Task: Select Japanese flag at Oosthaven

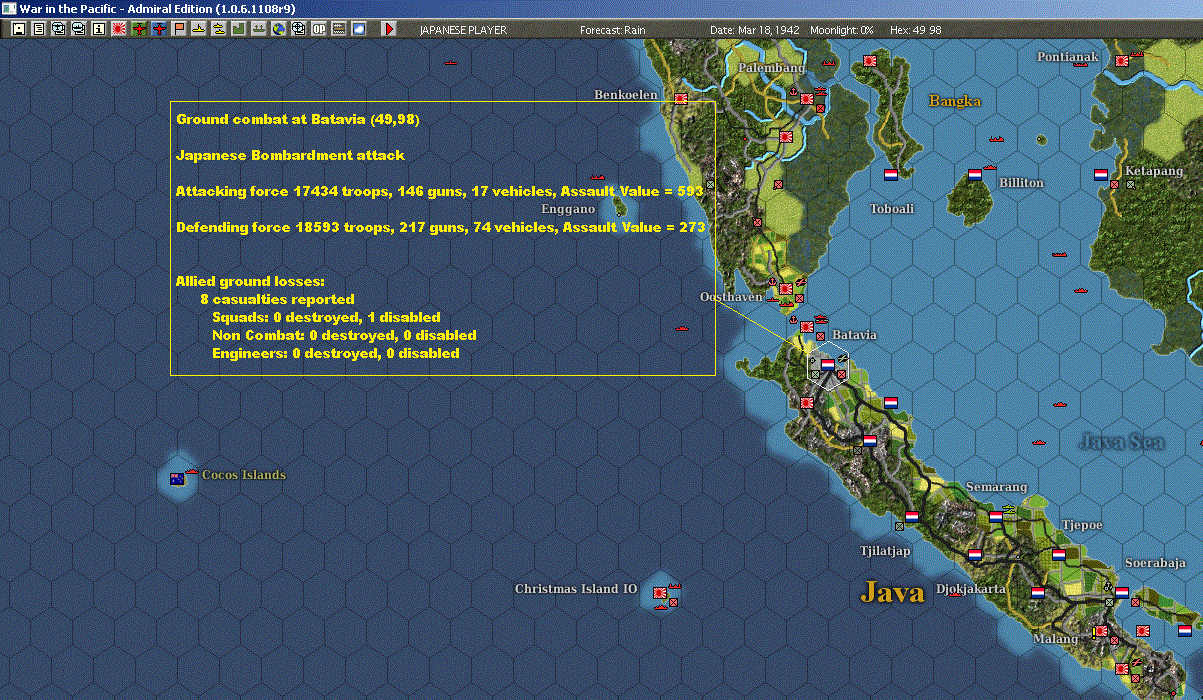Action: click(786, 289)
